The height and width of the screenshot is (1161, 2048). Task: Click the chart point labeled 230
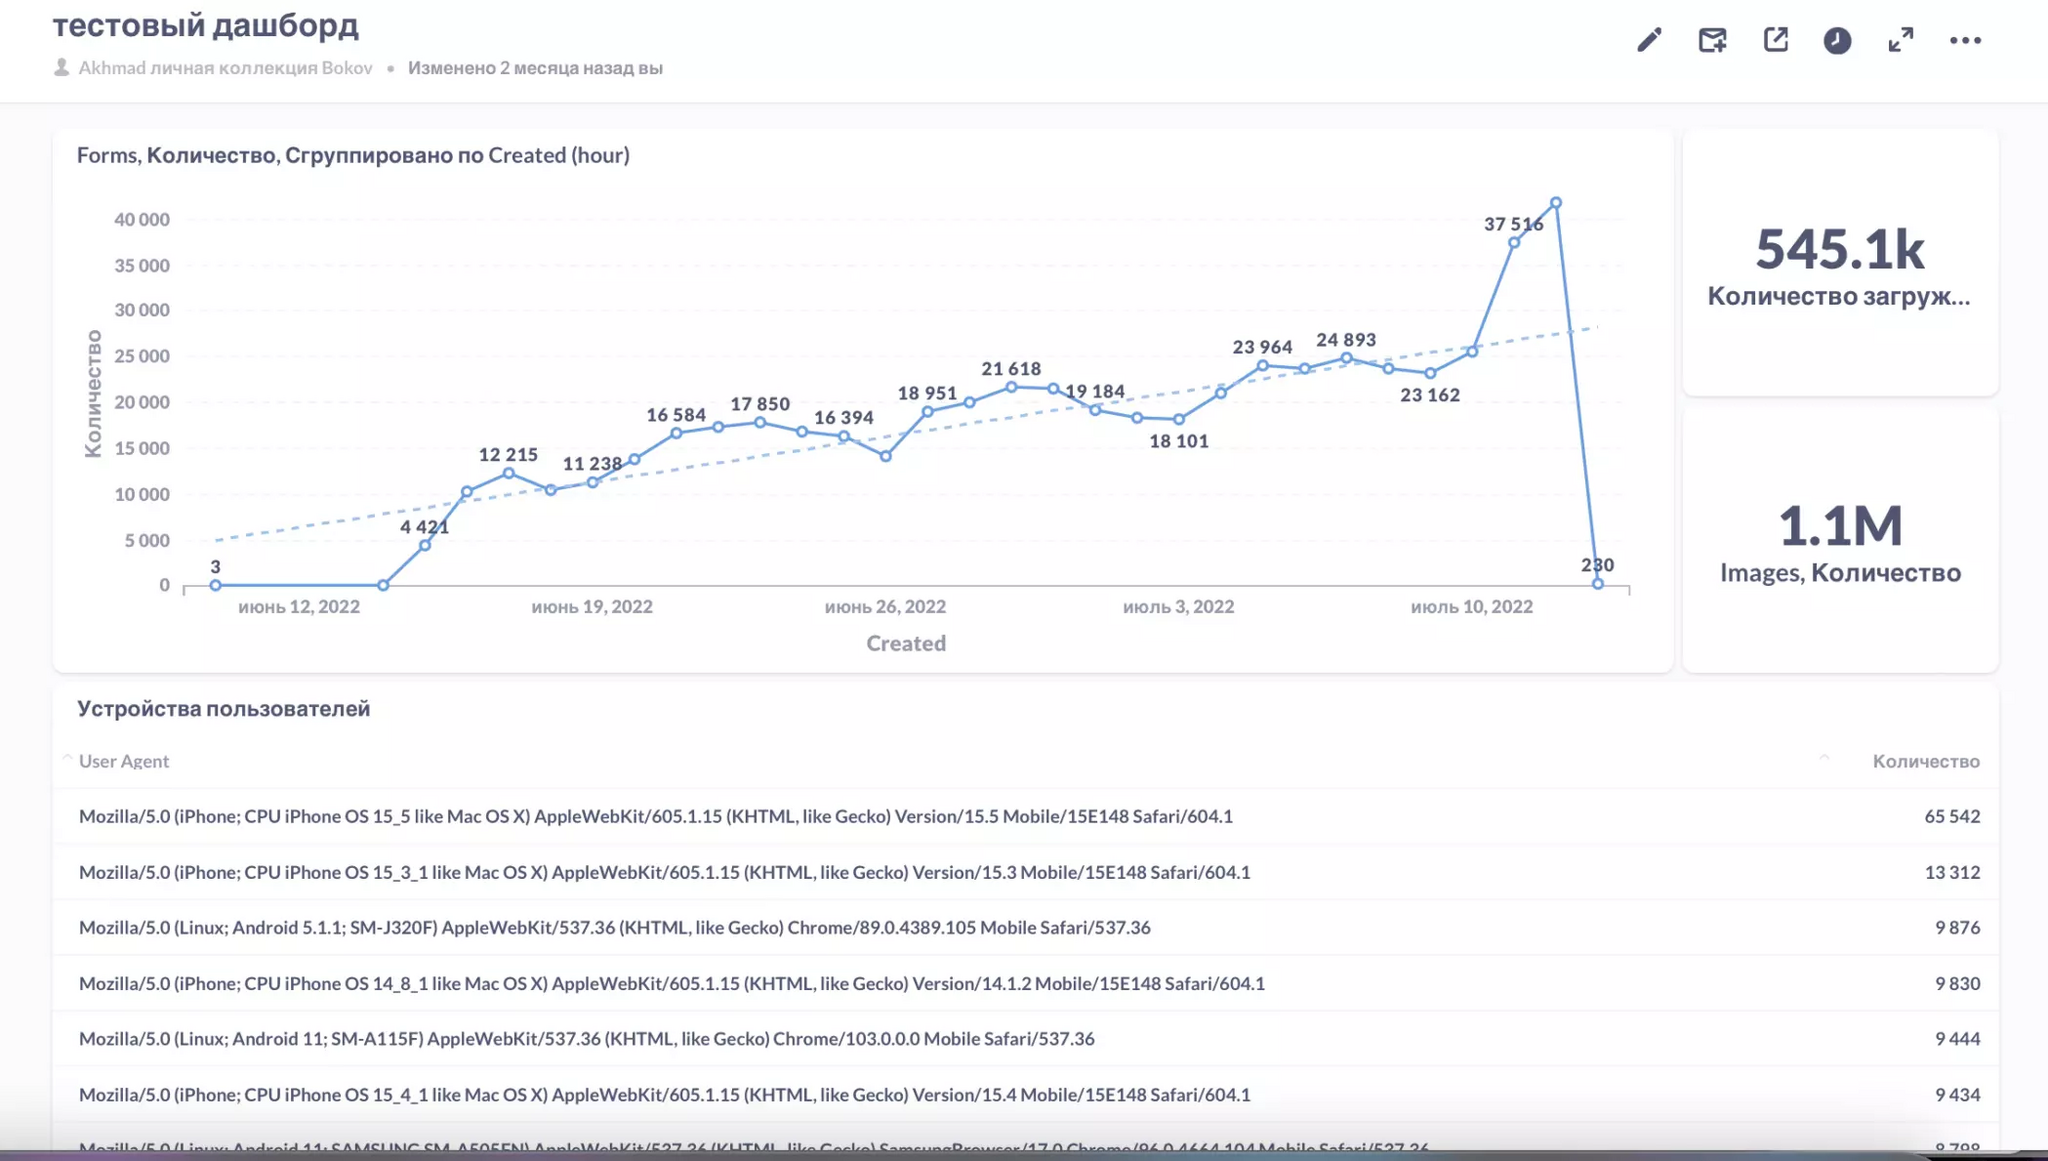1598,584
